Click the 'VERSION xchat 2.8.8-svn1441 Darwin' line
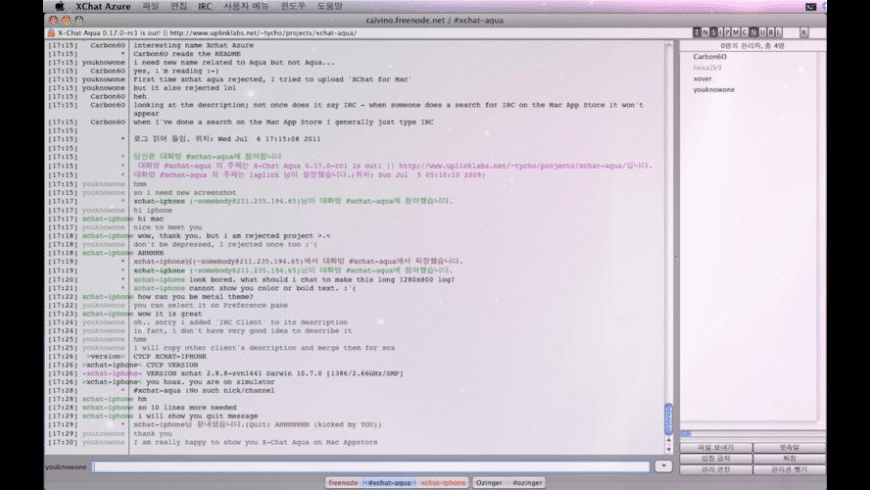Screen dimensions: 870x490 (x=275, y=373)
